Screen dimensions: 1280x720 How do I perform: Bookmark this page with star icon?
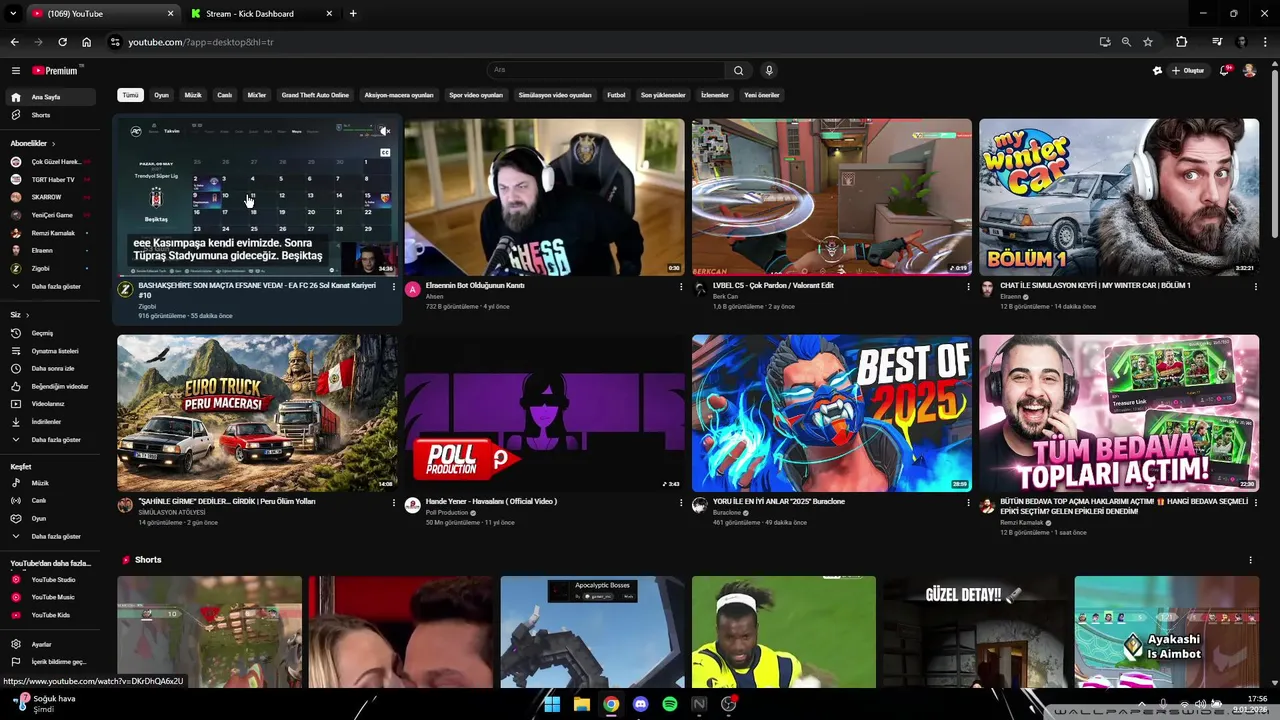[1148, 42]
